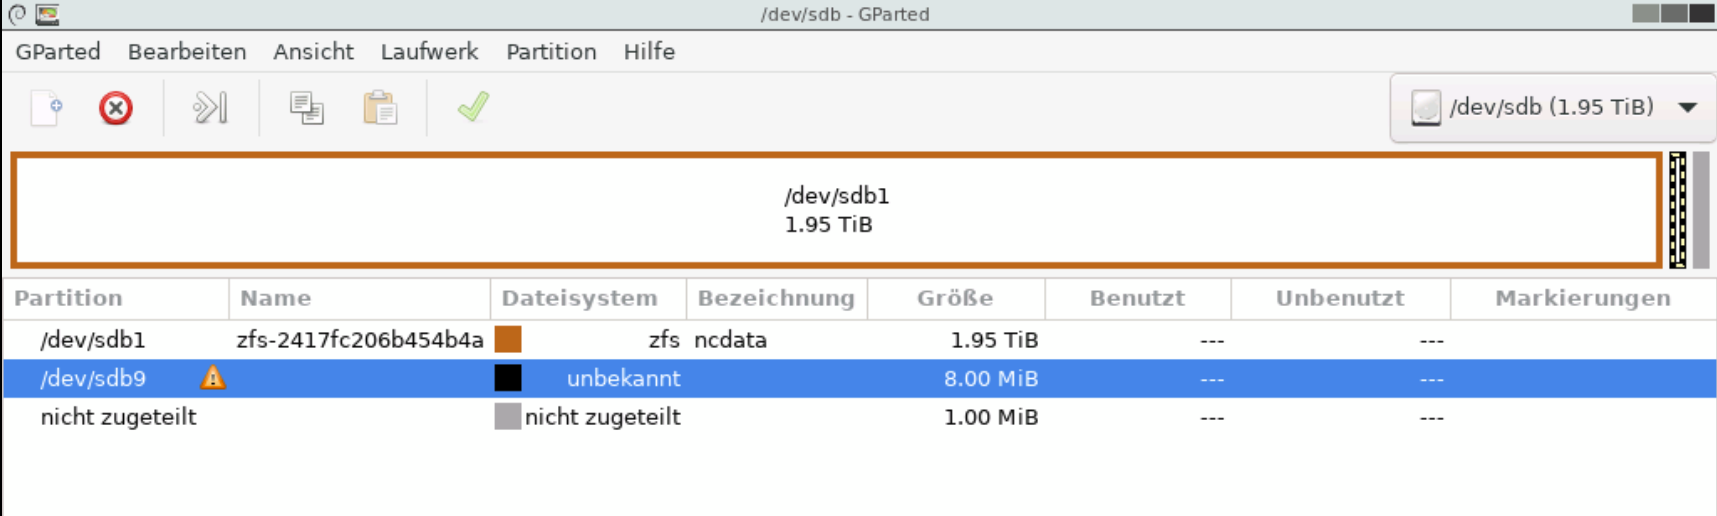Click the orange zfs color swatch
1717x516 pixels.
[x=508, y=340]
